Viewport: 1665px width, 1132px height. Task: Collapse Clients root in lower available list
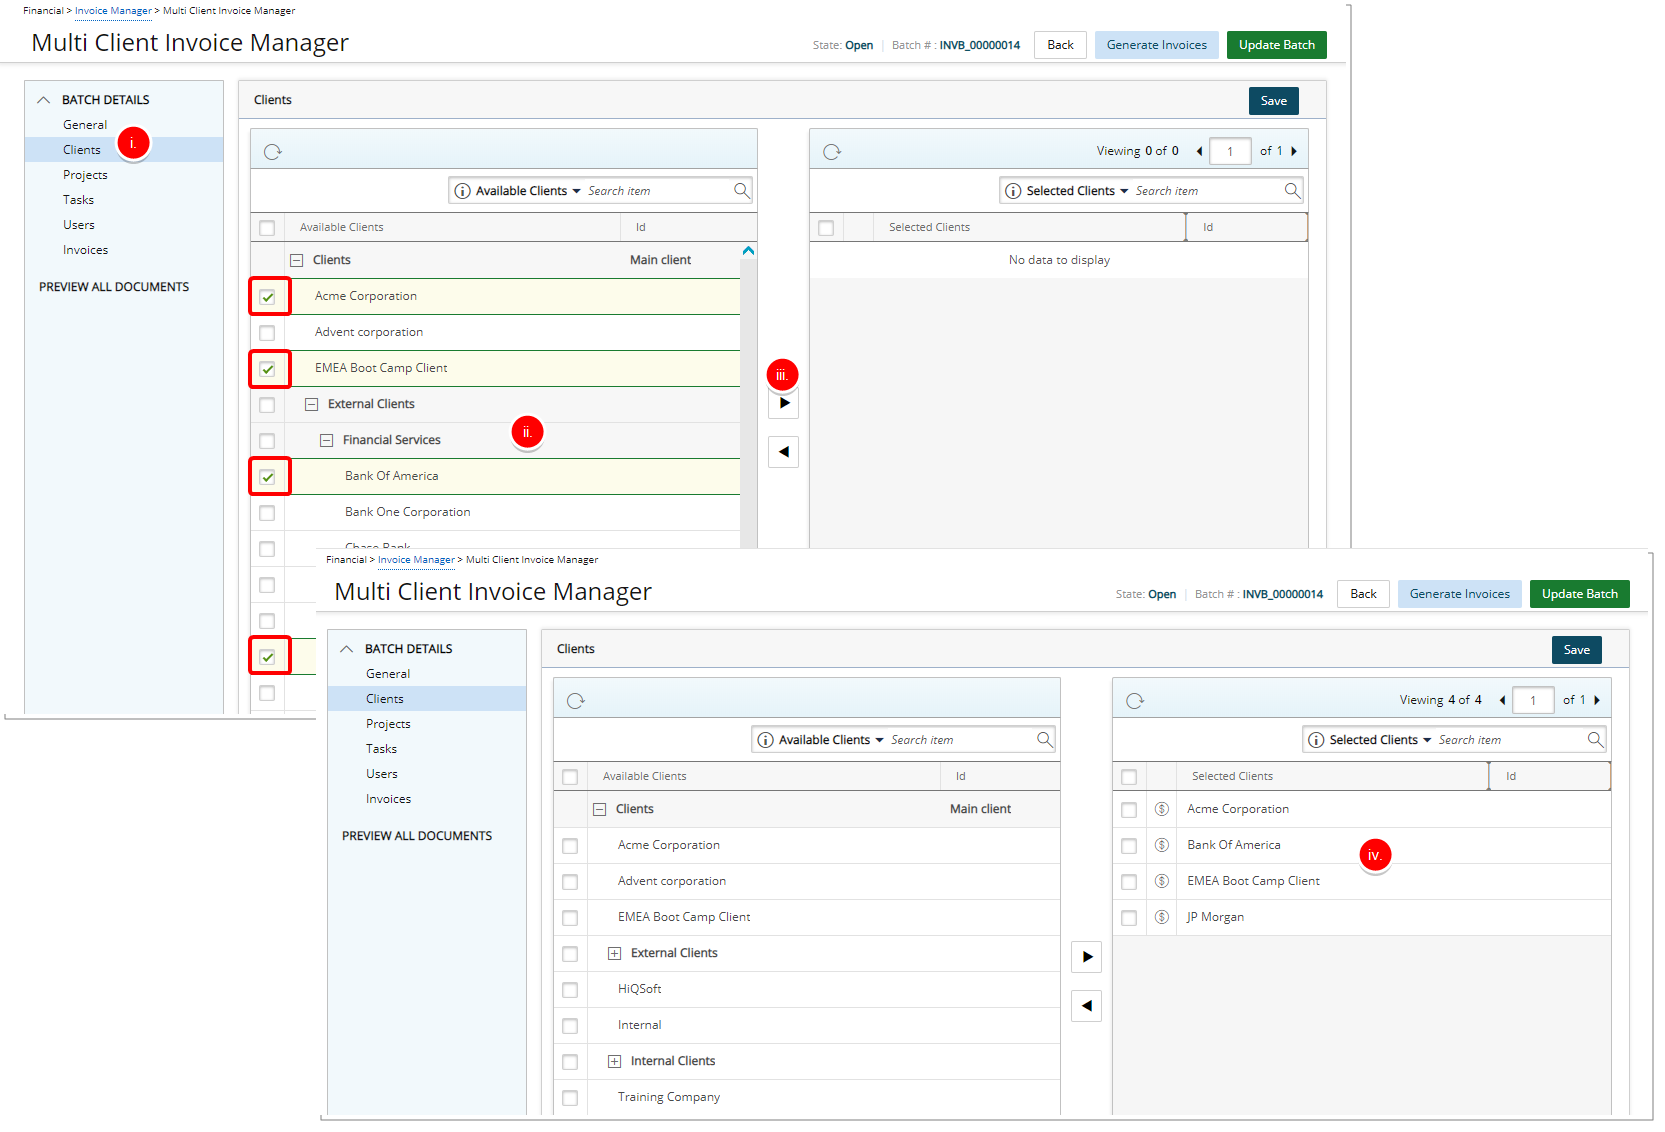pyautogui.click(x=599, y=809)
